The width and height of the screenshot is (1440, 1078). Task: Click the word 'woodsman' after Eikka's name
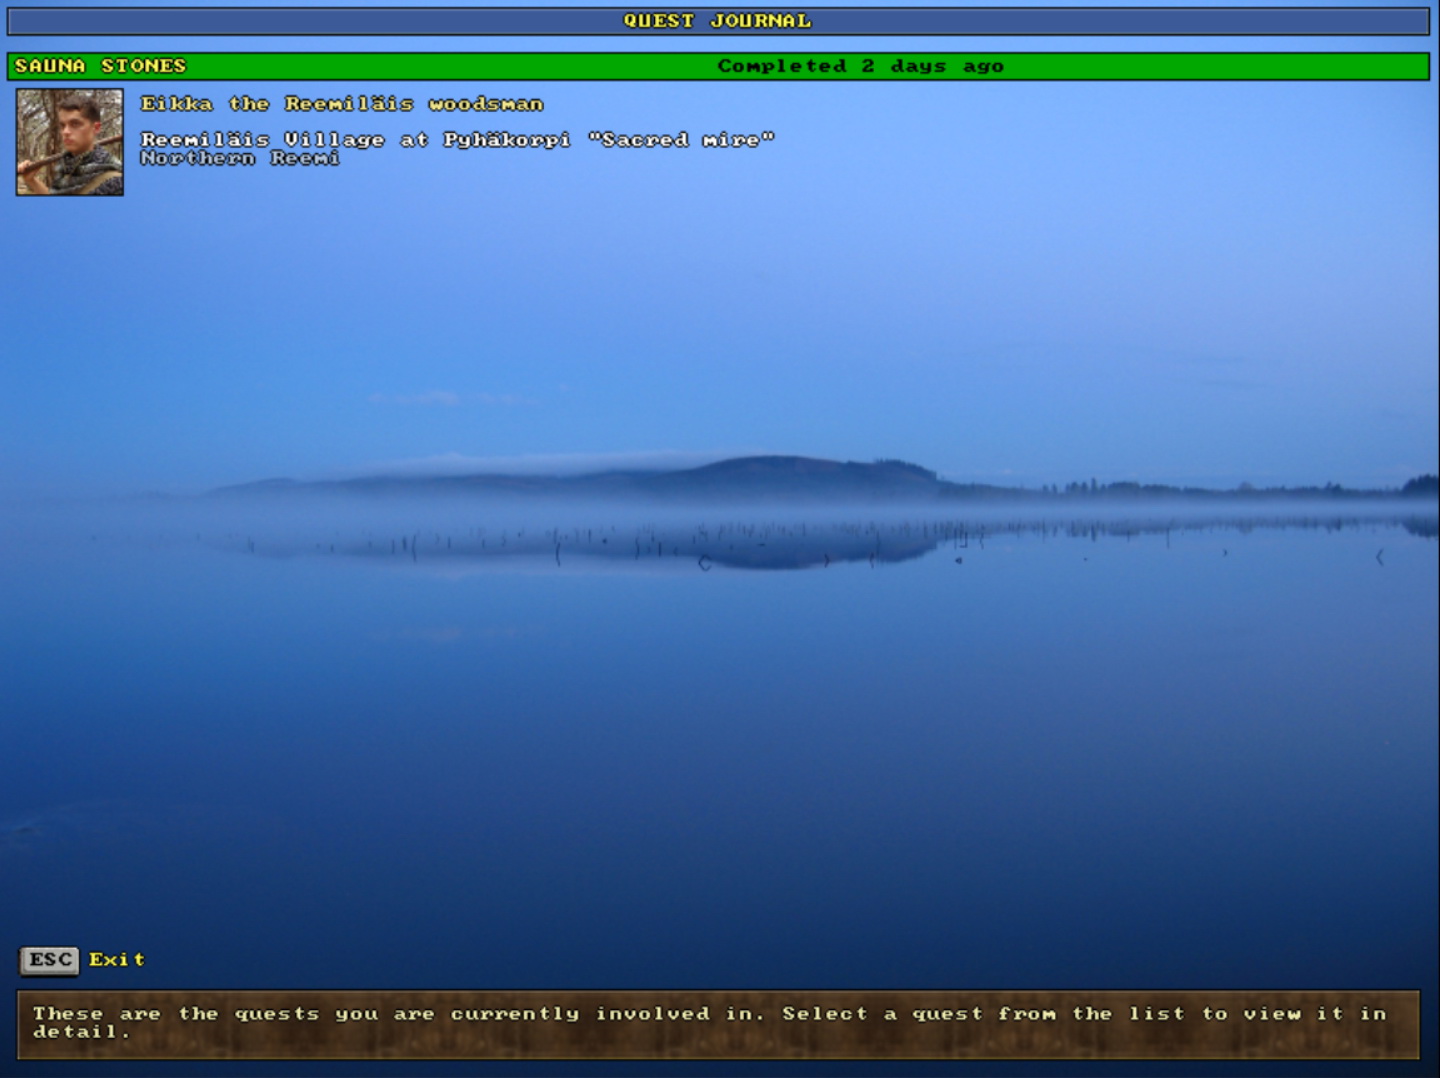[x=486, y=104]
